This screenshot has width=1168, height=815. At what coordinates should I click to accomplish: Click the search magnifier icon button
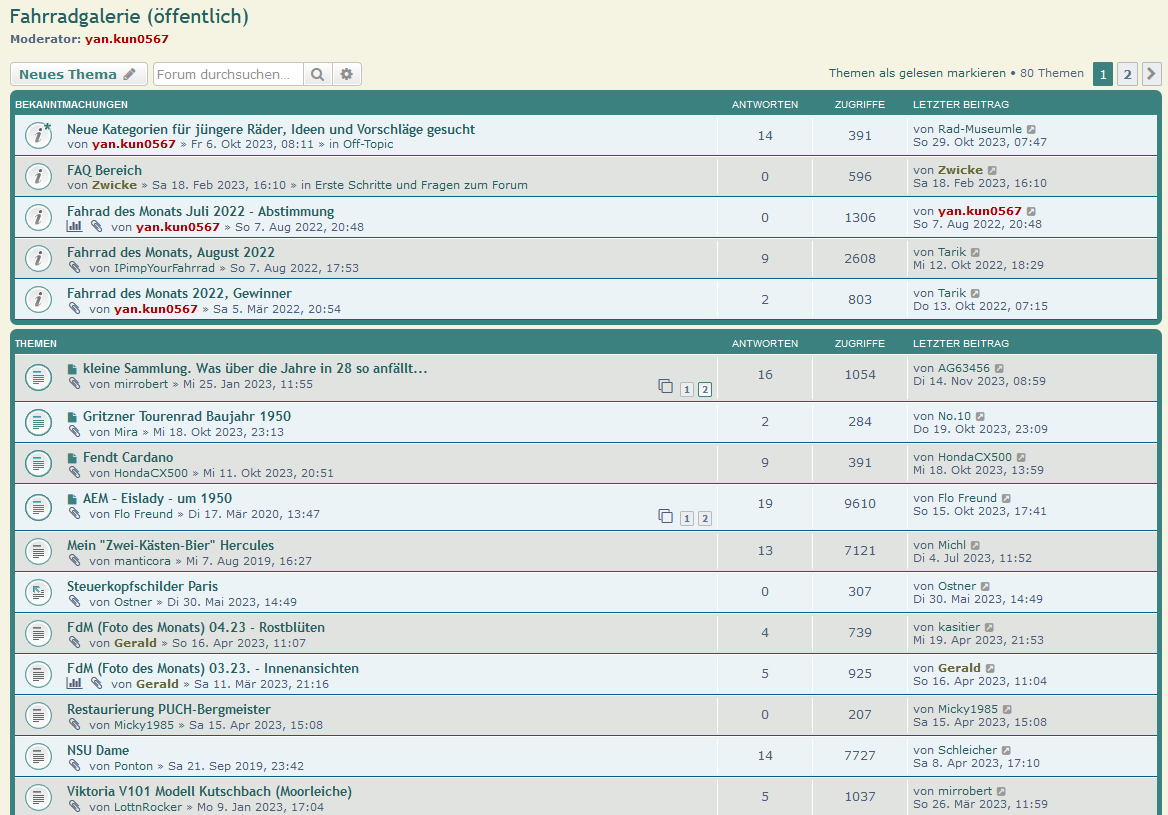click(x=317, y=74)
